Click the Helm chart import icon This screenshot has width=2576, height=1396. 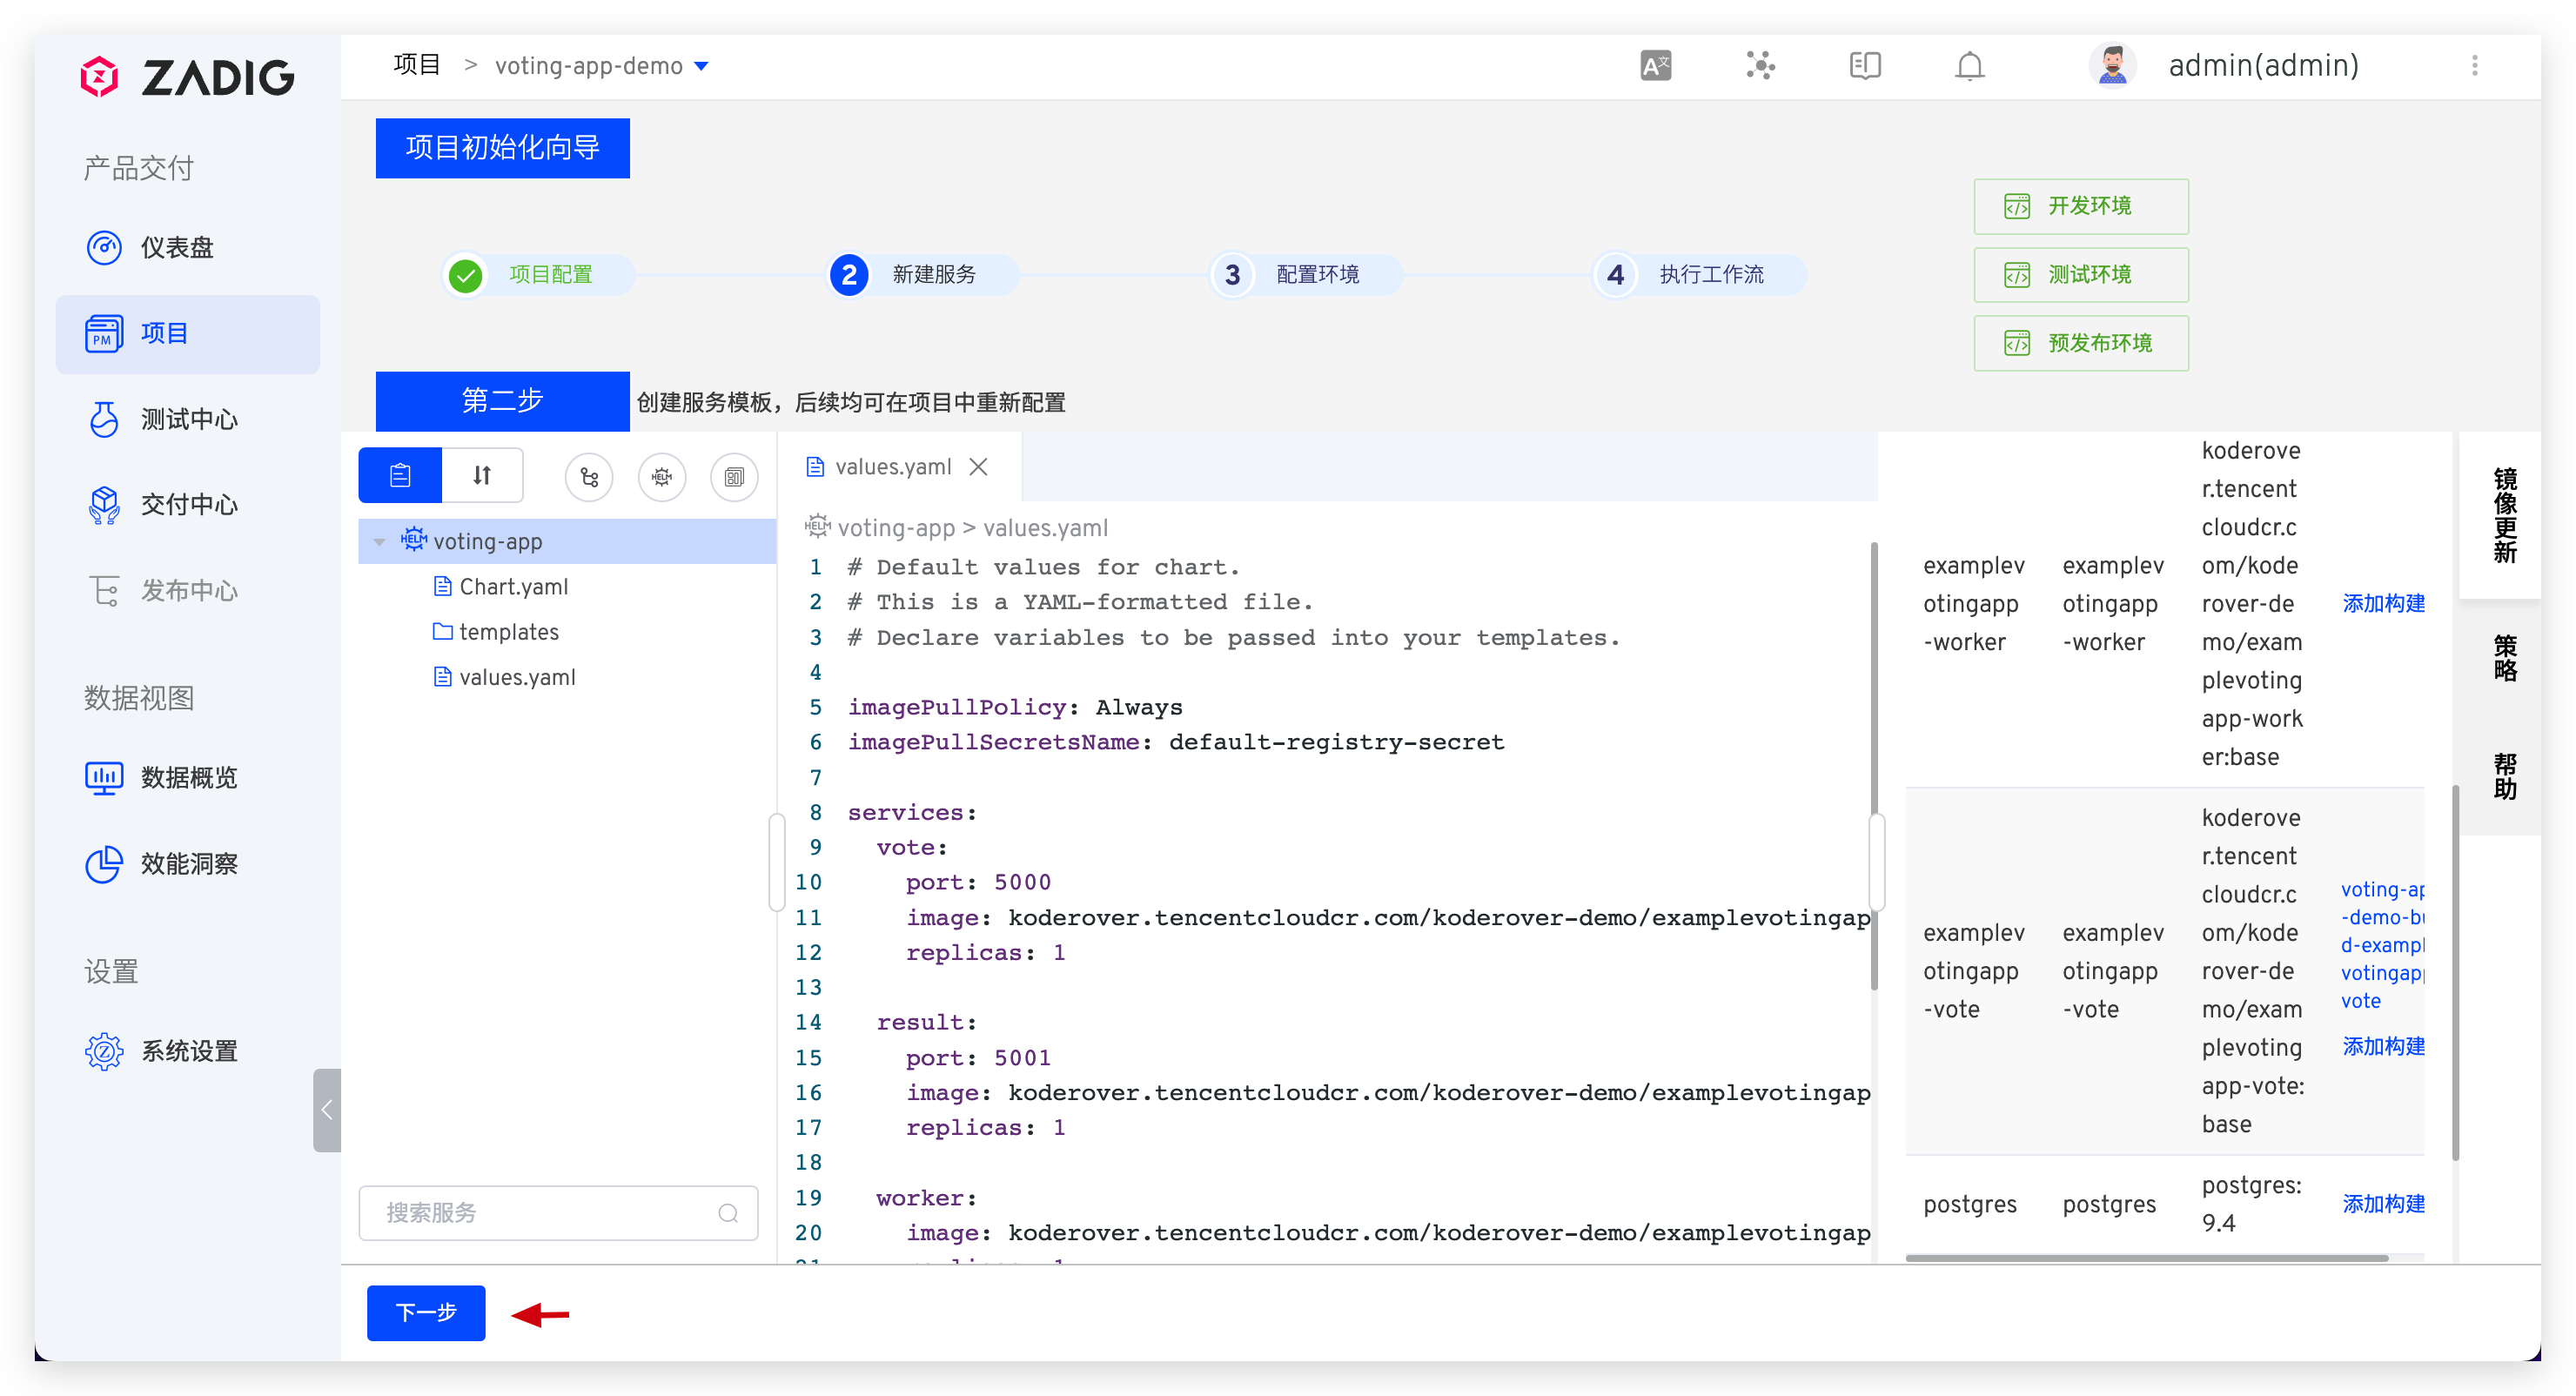661,476
